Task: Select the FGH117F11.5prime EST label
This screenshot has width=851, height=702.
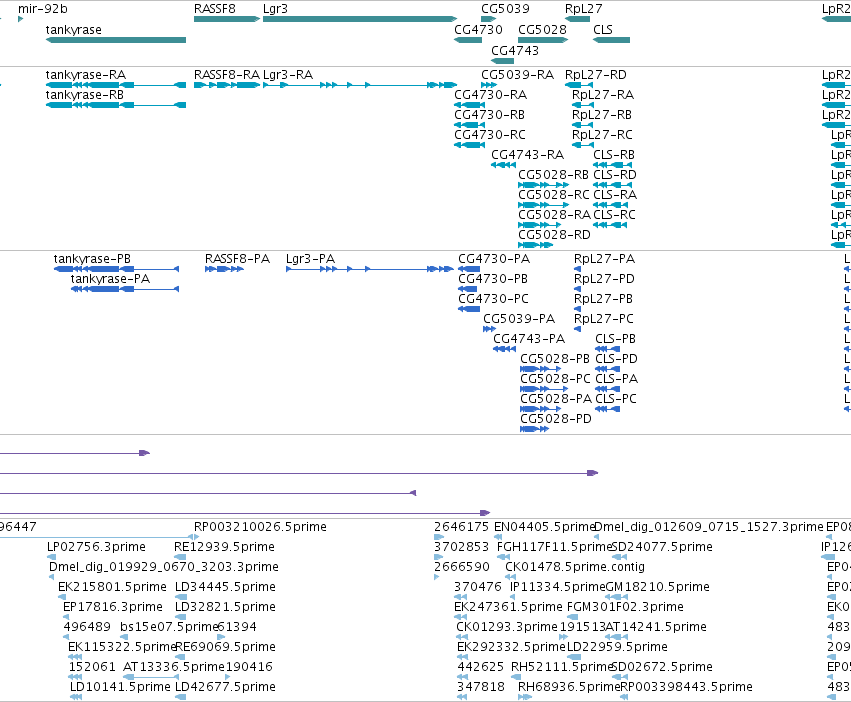Action: tap(554, 547)
